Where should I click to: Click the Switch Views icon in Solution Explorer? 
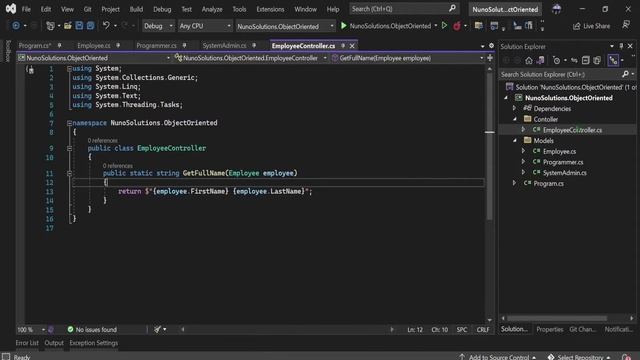point(540,60)
